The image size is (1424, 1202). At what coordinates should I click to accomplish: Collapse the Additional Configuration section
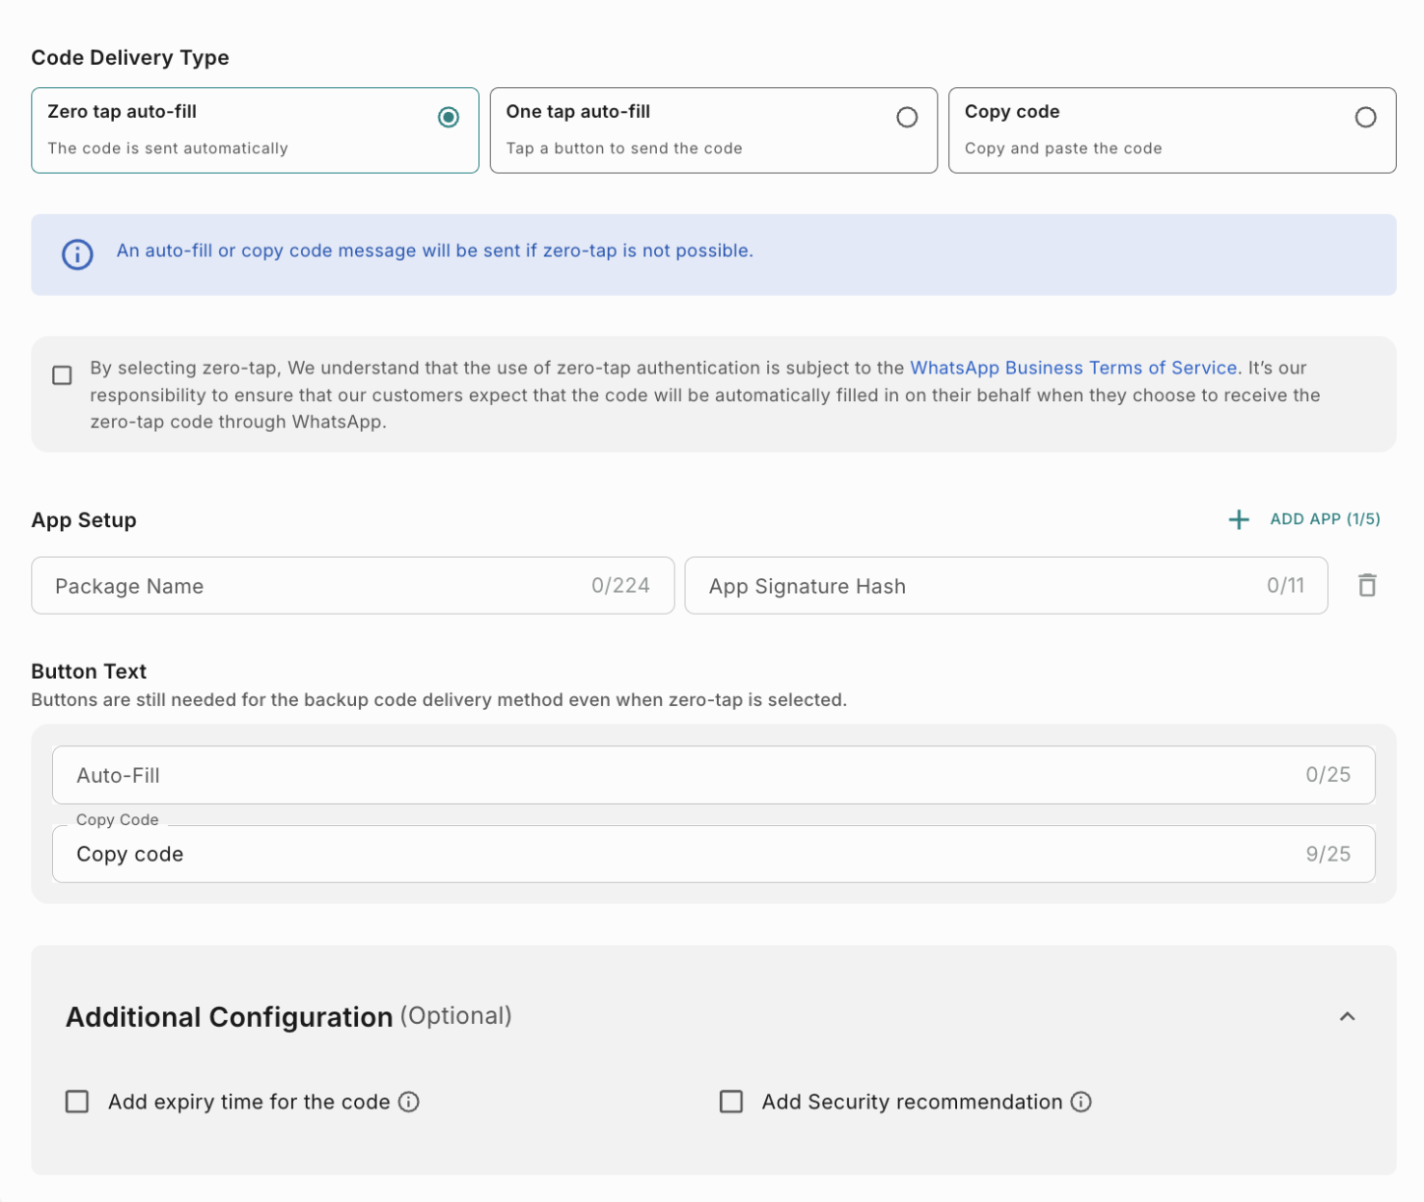coord(1347,1016)
